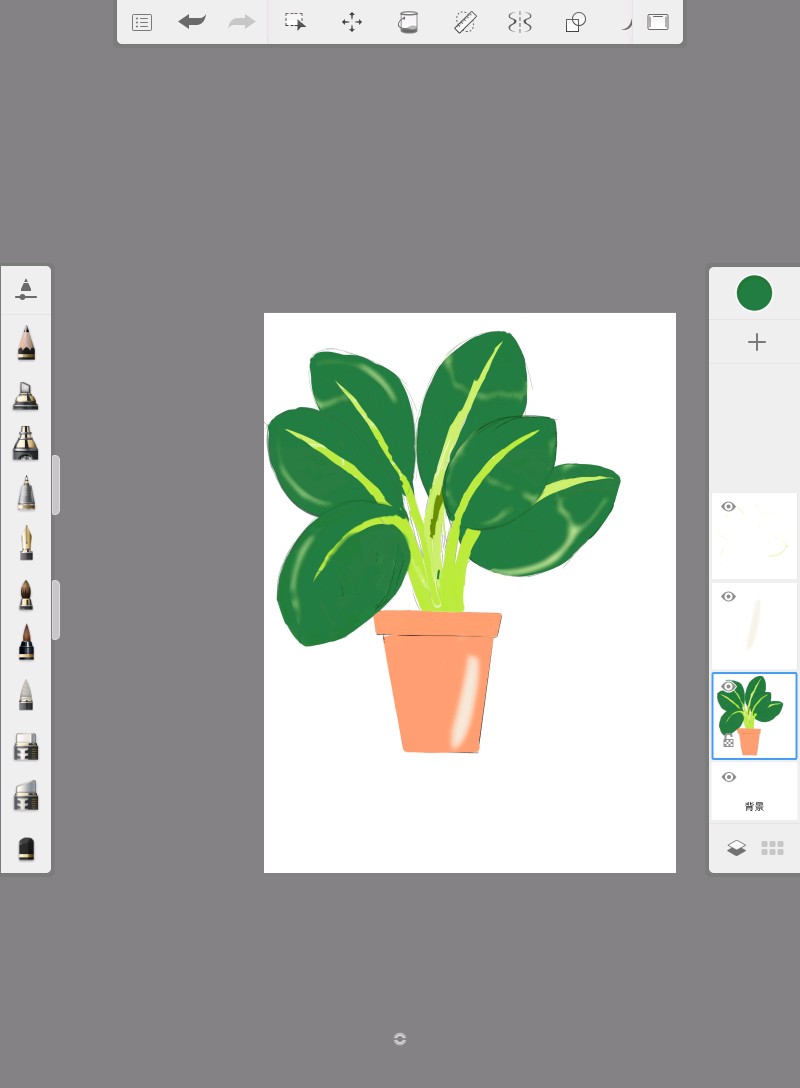
Task: Enable the symmetry tool
Action: pos(520,22)
